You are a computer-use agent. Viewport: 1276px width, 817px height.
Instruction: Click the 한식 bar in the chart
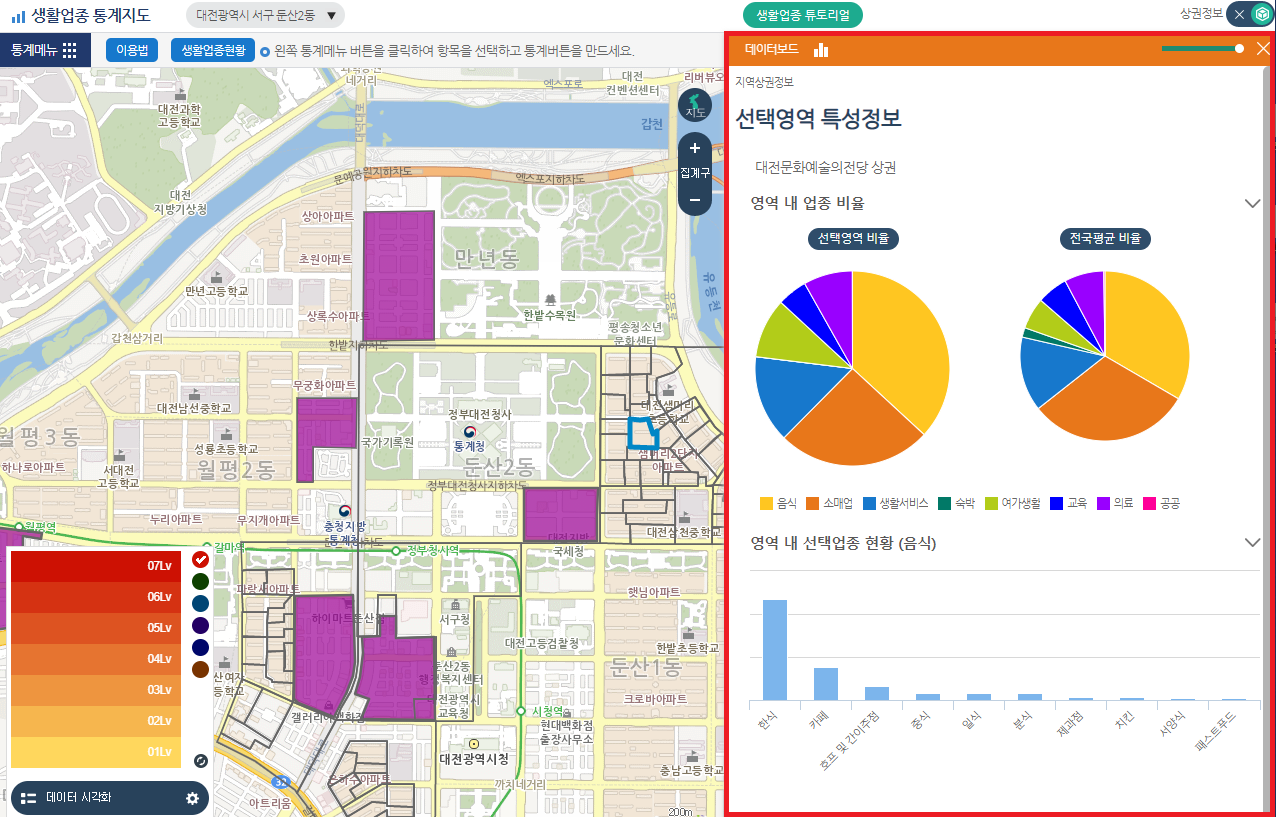pyautogui.click(x=775, y=649)
